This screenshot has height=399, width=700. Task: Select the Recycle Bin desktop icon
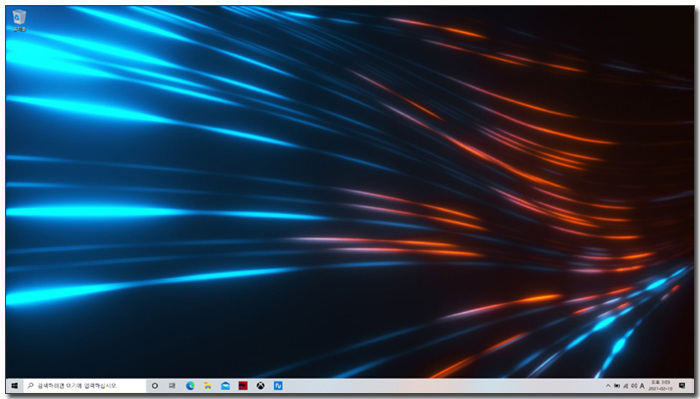point(19,21)
